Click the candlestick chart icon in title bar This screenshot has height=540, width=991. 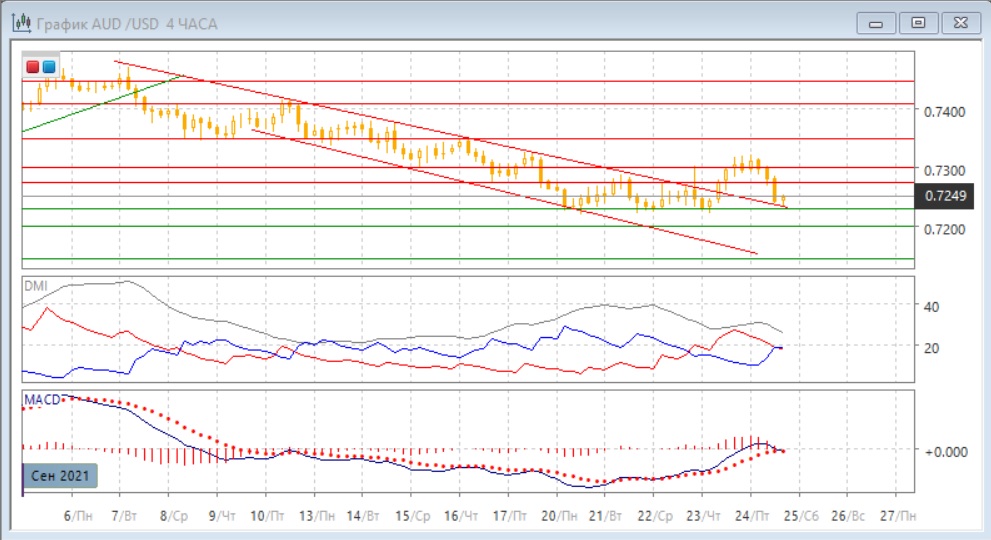tap(19, 21)
